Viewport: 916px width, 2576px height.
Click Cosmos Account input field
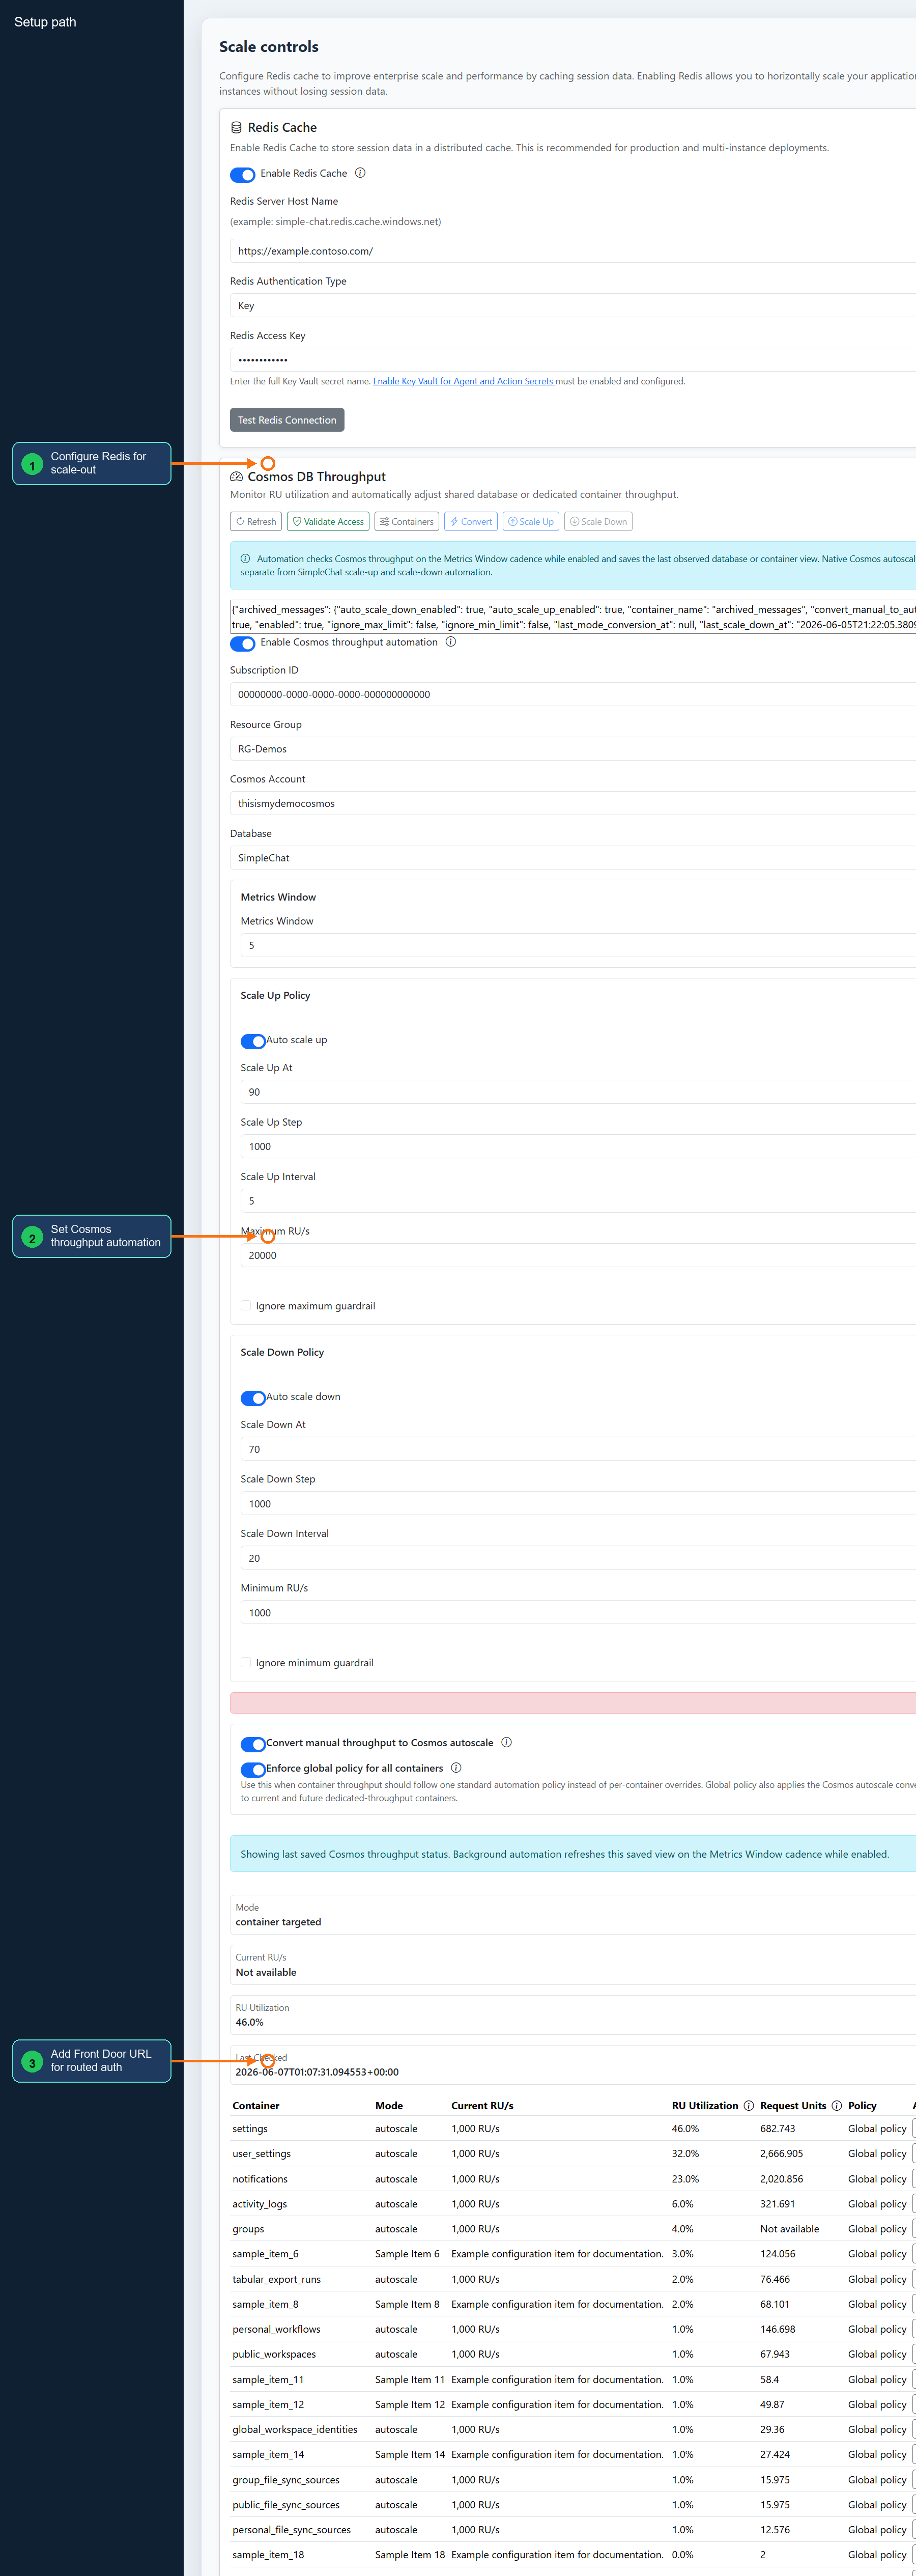573,803
